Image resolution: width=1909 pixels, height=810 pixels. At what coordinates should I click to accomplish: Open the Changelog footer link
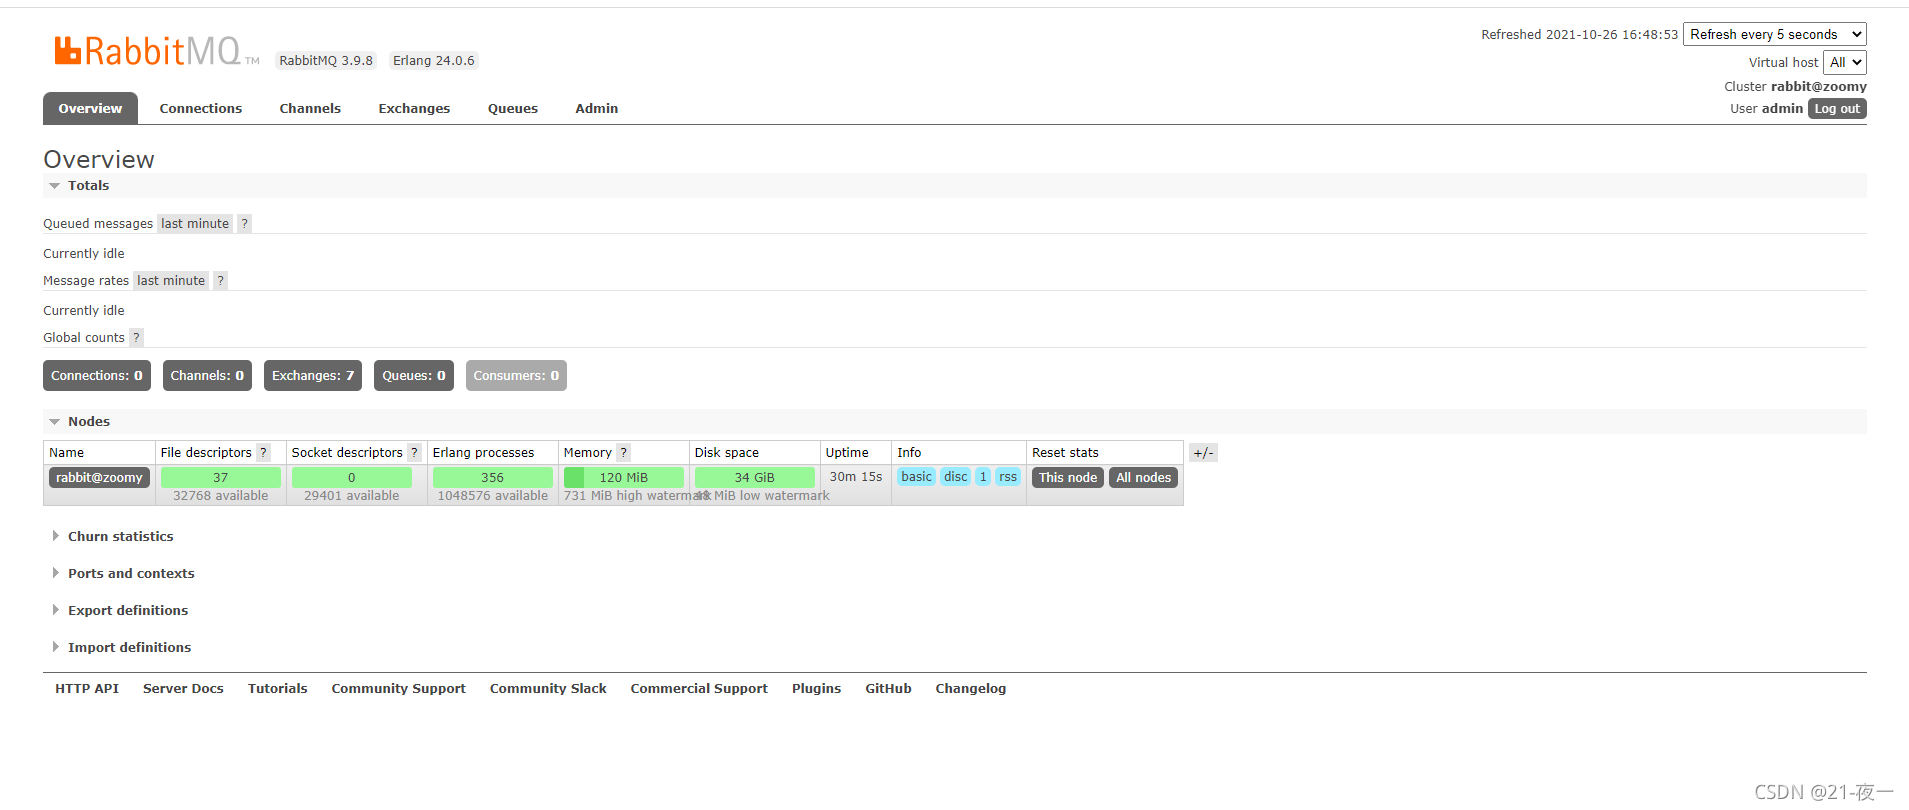[x=971, y=689]
